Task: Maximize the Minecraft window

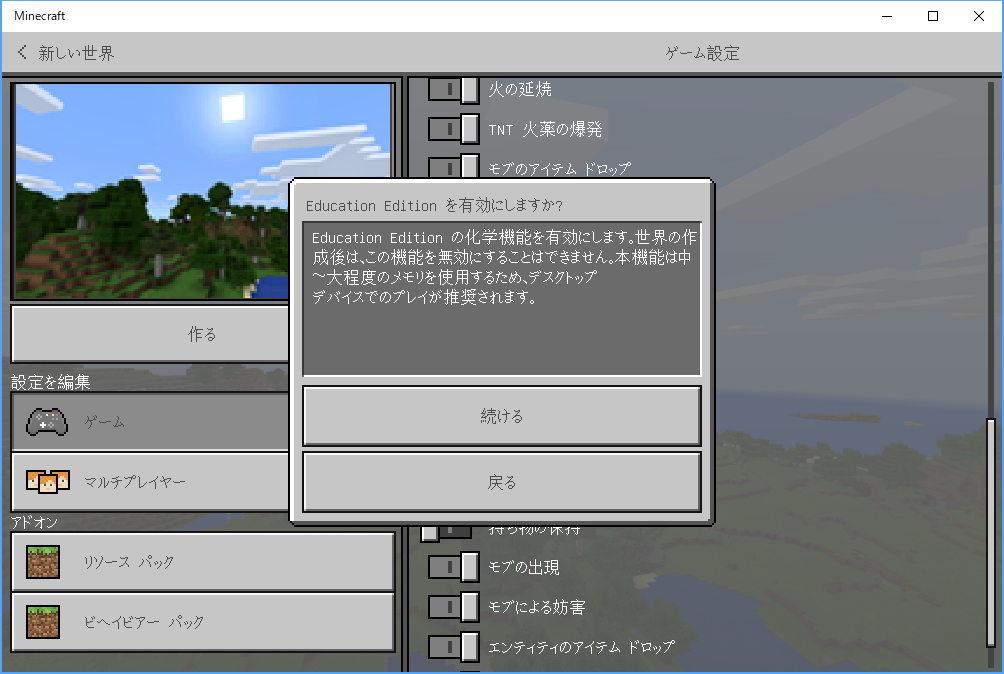Action: (x=933, y=16)
